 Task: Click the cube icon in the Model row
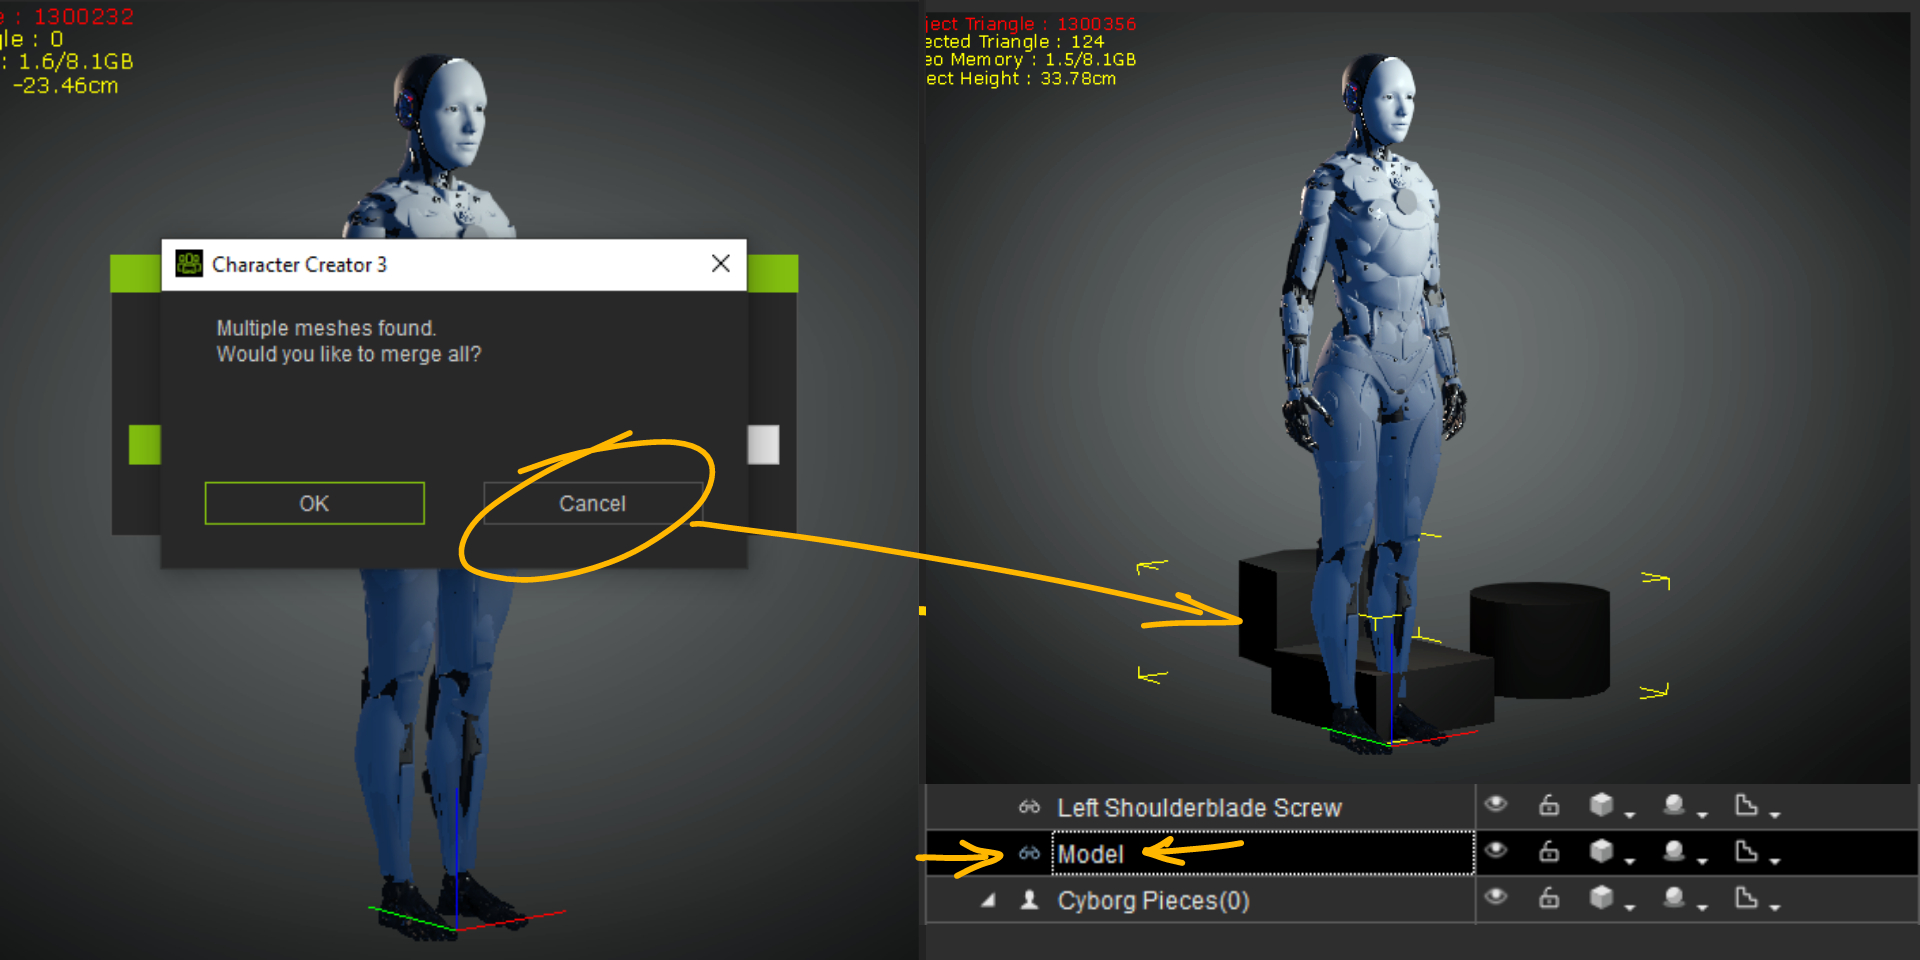(1601, 851)
